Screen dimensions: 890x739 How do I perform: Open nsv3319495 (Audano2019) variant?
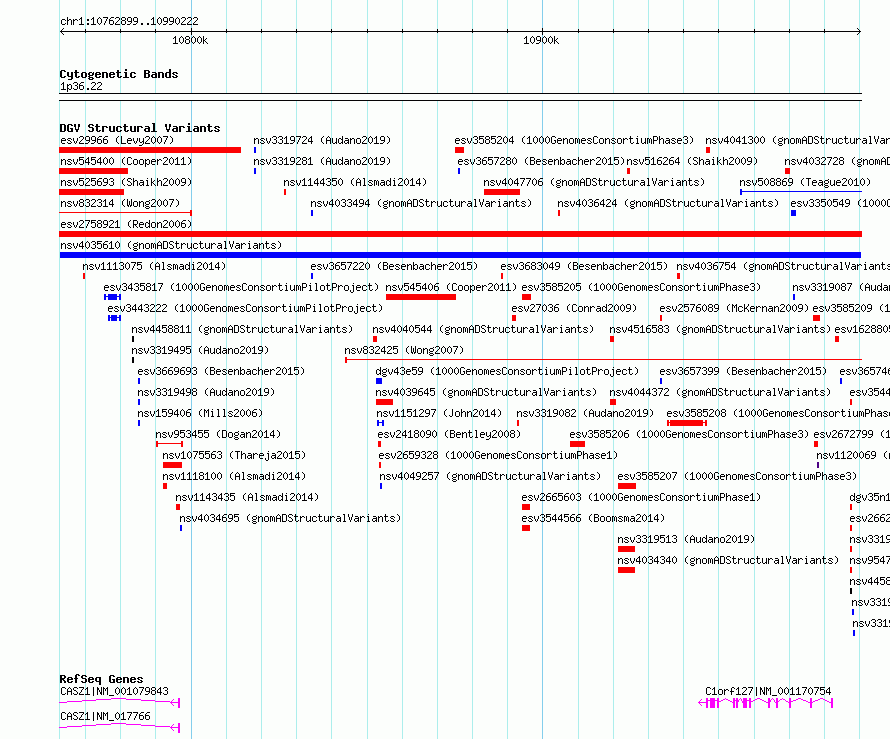(200, 350)
